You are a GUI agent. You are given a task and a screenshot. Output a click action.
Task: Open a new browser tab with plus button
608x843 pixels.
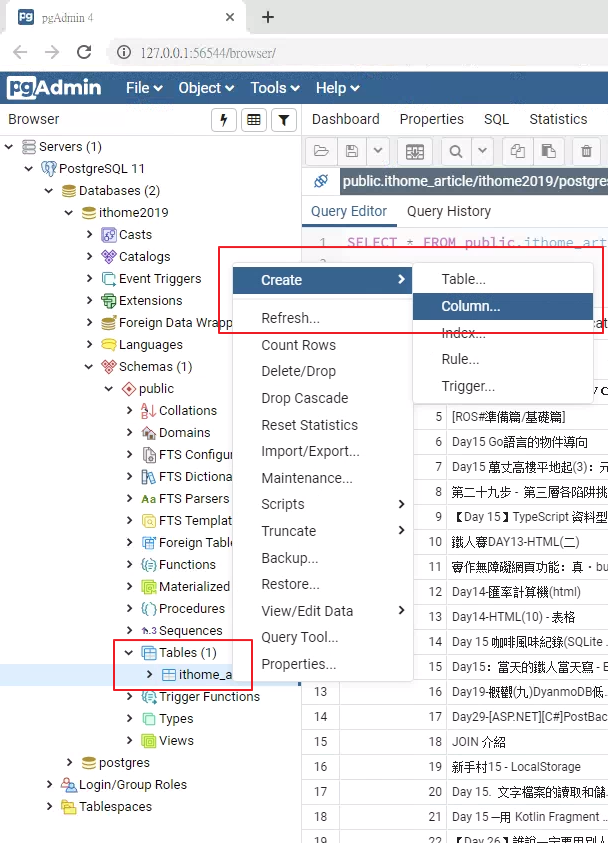(267, 17)
